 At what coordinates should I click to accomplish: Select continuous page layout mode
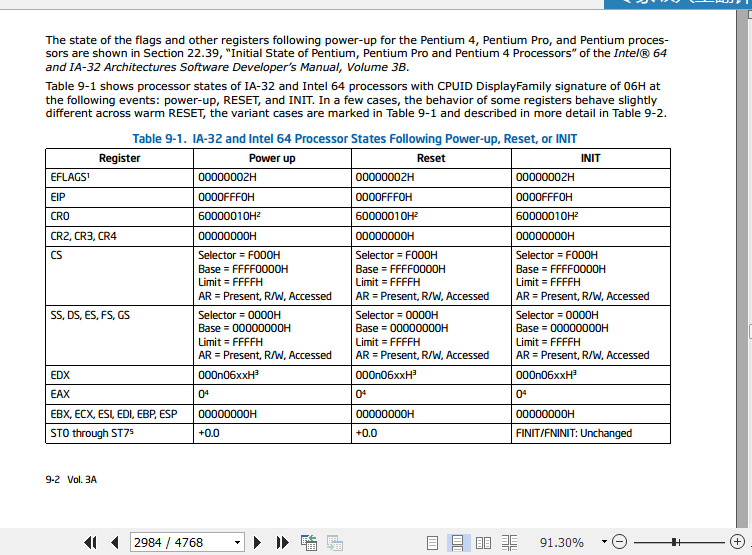pos(458,543)
